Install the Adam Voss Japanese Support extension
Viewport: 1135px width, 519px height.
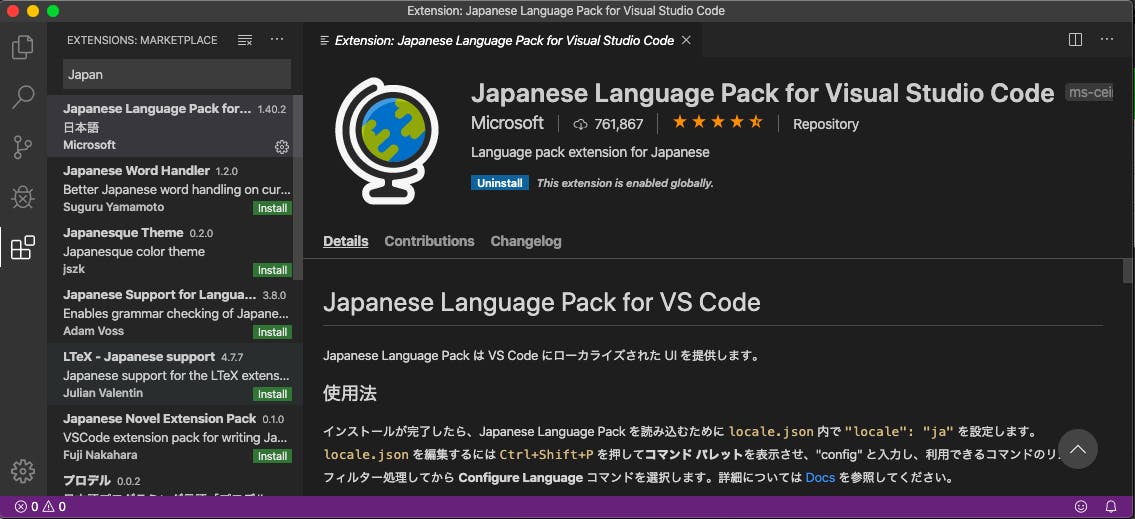(273, 332)
